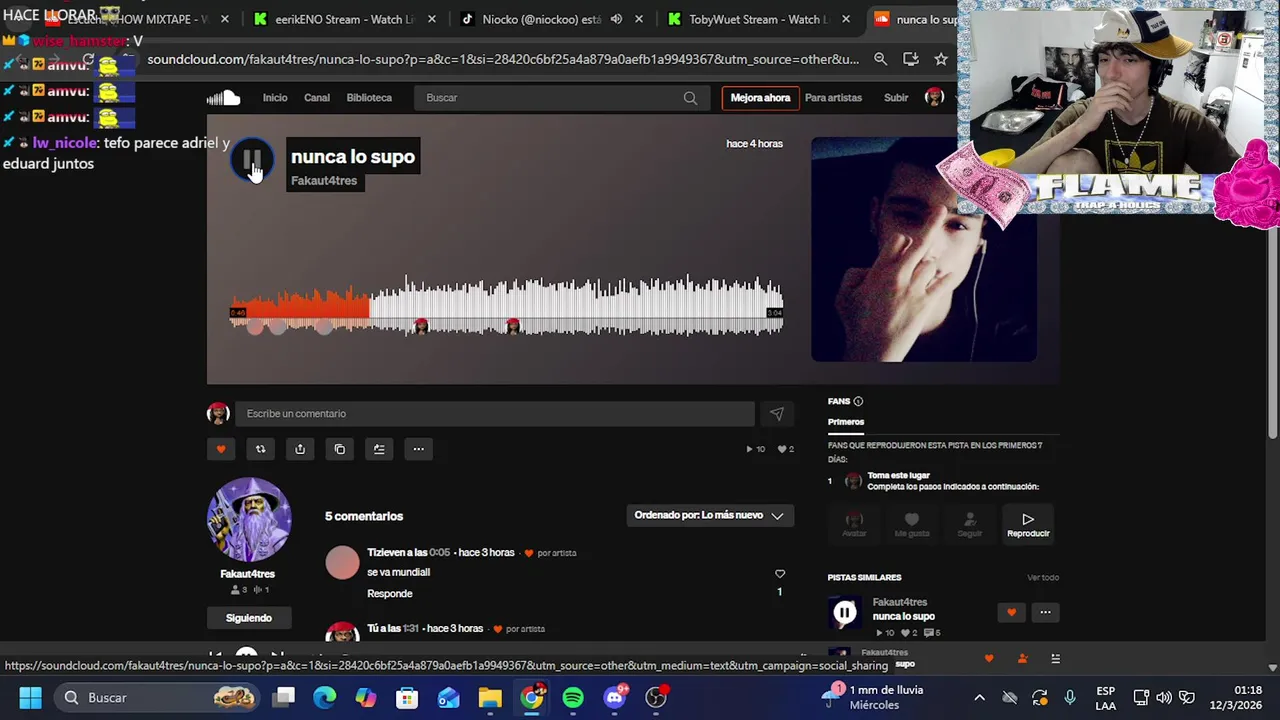Open the play queue in bottom player
The width and height of the screenshot is (1280, 720).
coord(1055,658)
